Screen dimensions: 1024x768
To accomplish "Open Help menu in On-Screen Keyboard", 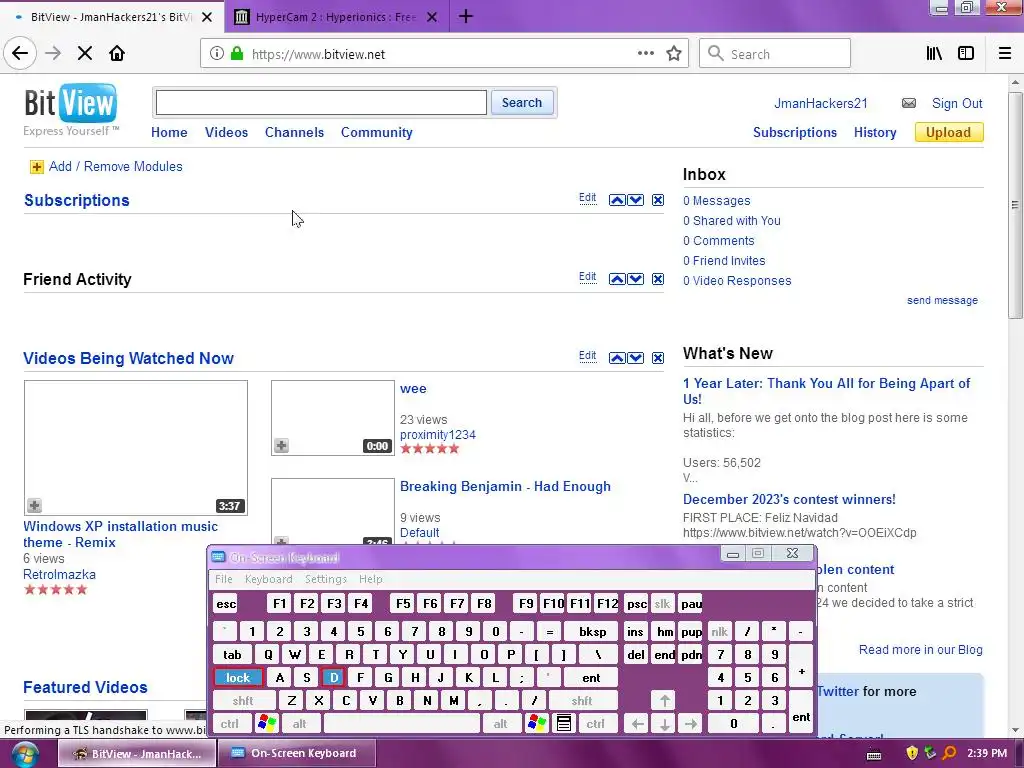I will click(x=370, y=579).
